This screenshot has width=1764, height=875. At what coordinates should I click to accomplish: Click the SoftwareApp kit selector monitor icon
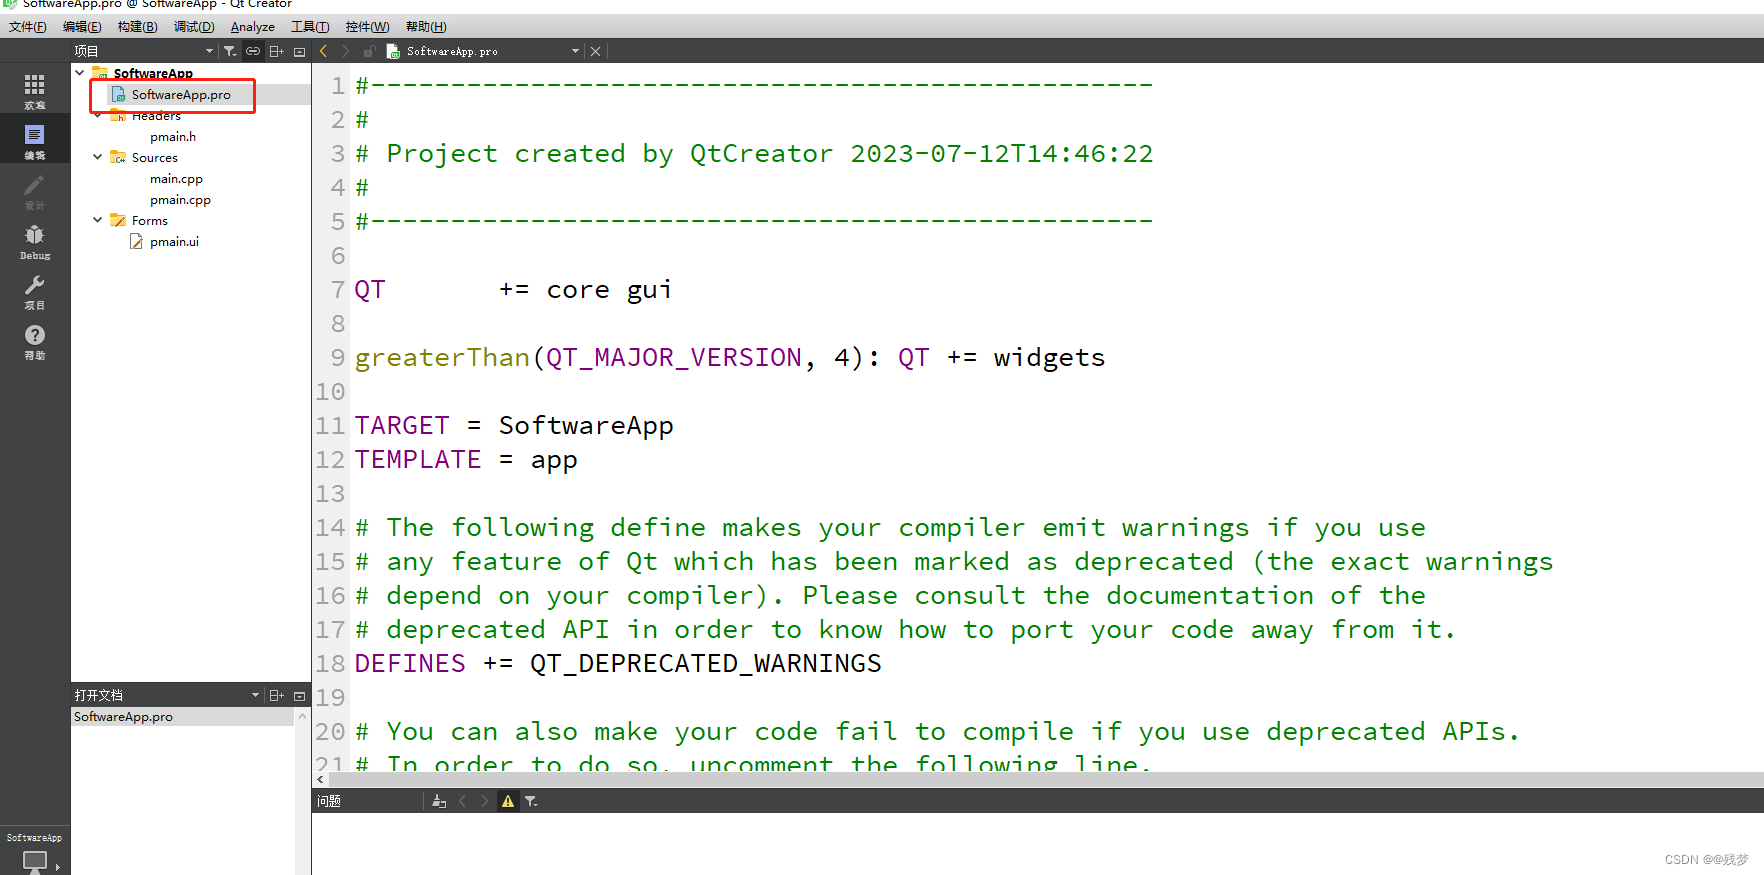pyautogui.click(x=35, y=861)
